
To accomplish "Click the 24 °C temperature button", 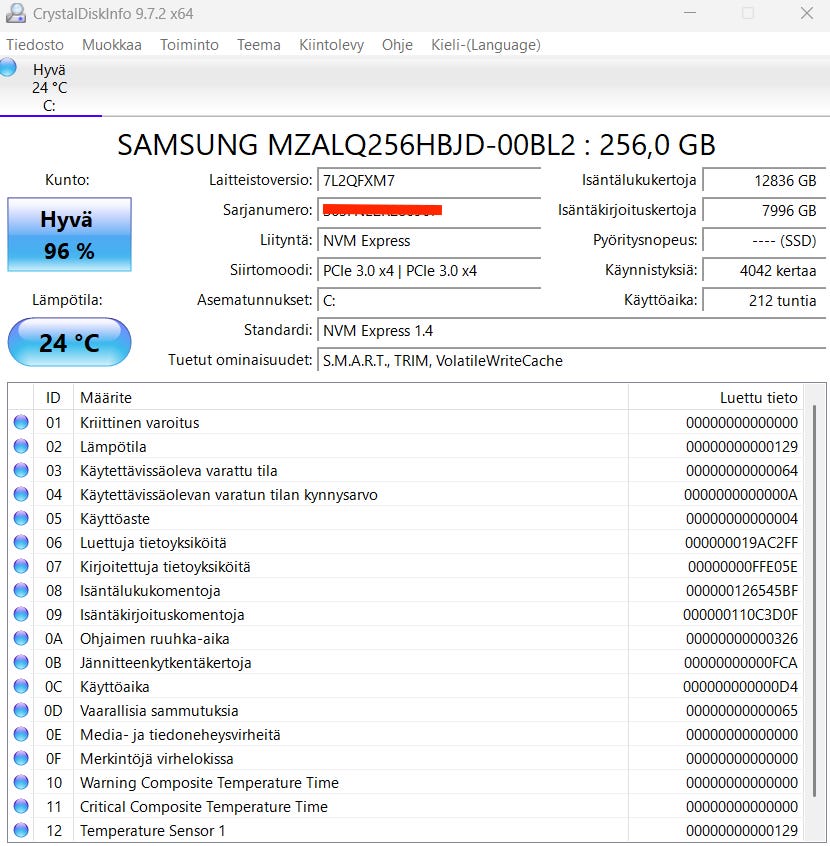I will [x=69, y=343].
